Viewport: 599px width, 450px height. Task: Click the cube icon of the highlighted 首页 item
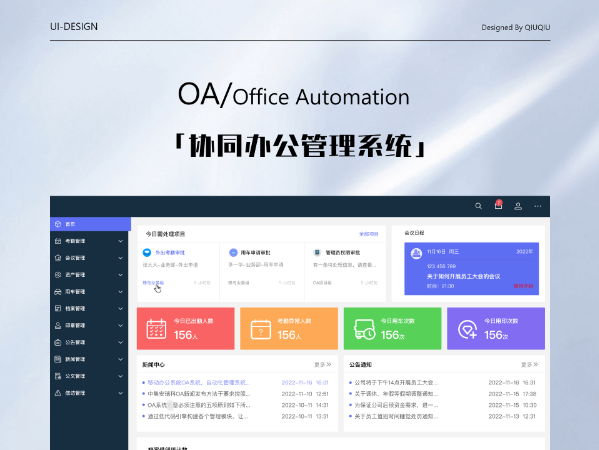tap(58, 224)
